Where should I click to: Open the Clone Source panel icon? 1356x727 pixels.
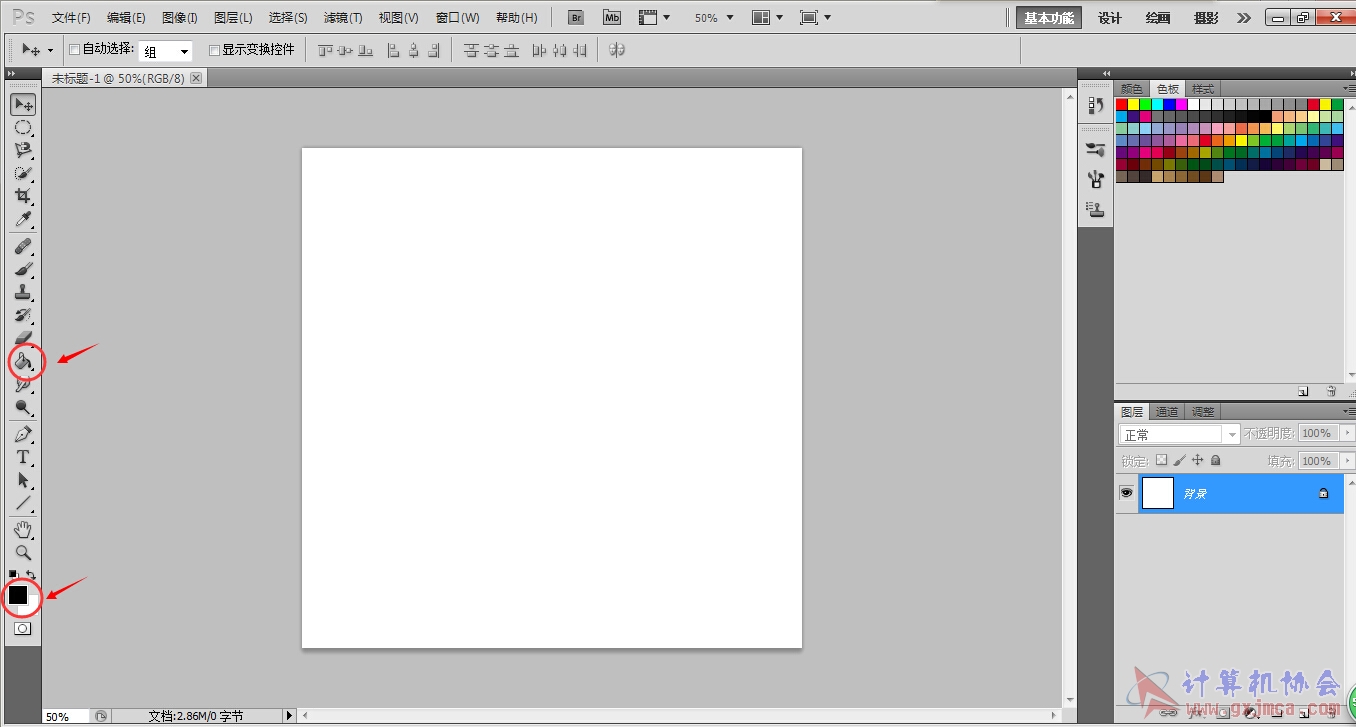coord(1096,210)
